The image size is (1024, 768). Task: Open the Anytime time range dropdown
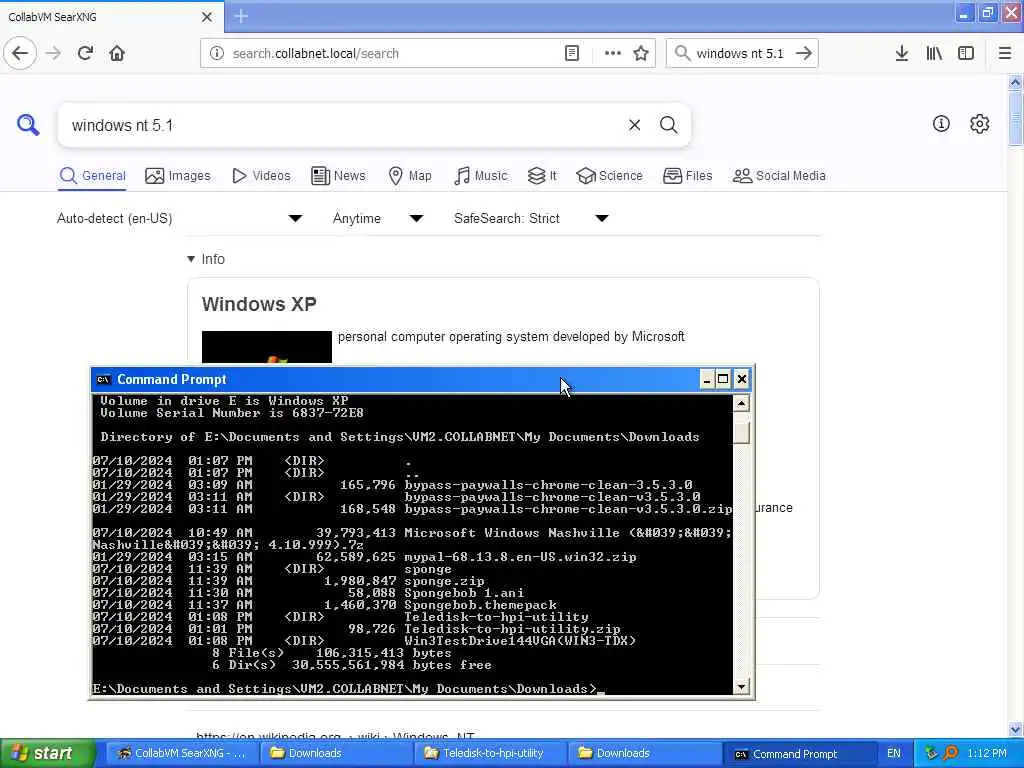point(378,218)
